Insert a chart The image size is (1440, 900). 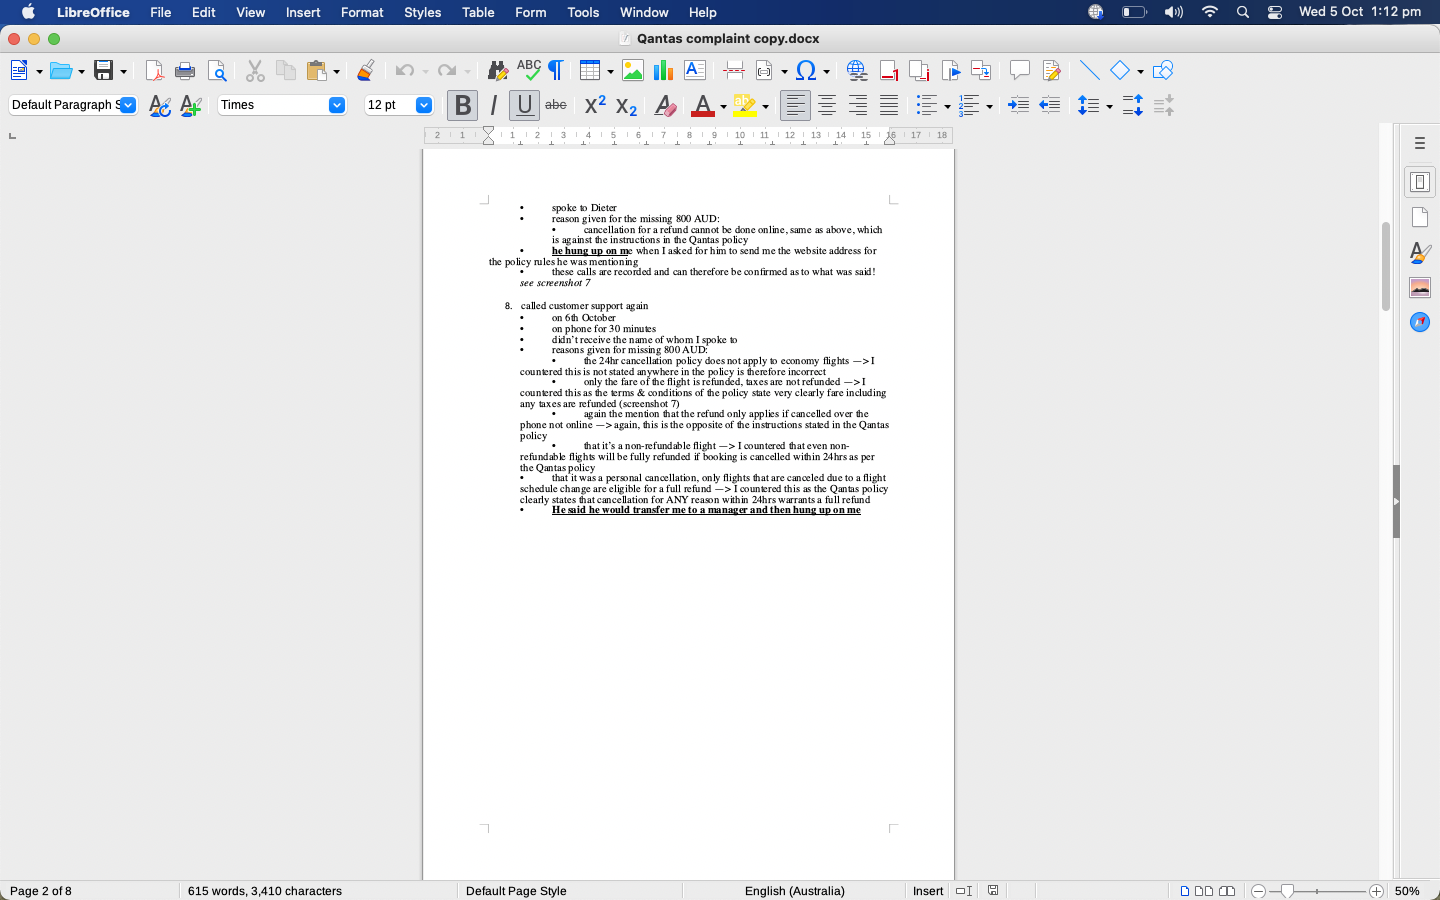[x=662, y=70]
